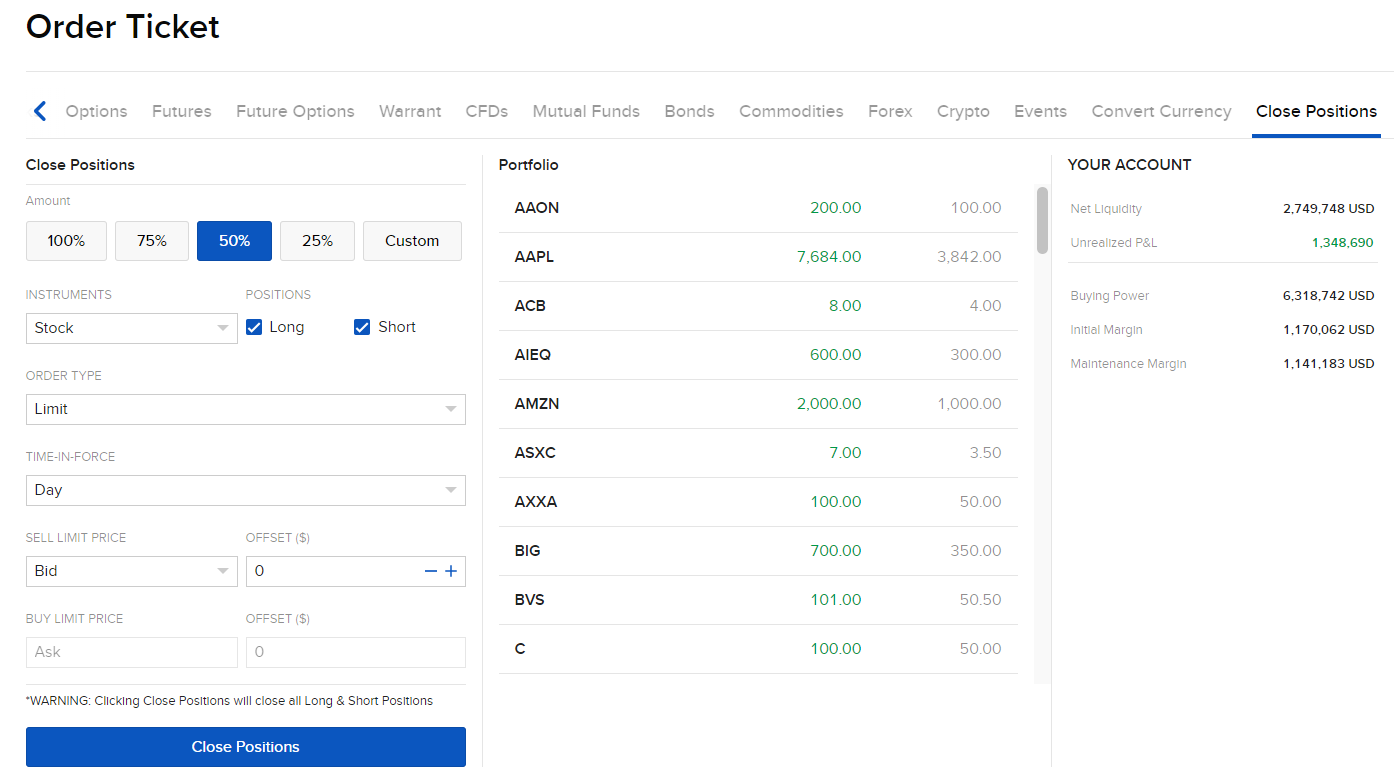Select the AAPL row in Portfolio

coord(757,257)
